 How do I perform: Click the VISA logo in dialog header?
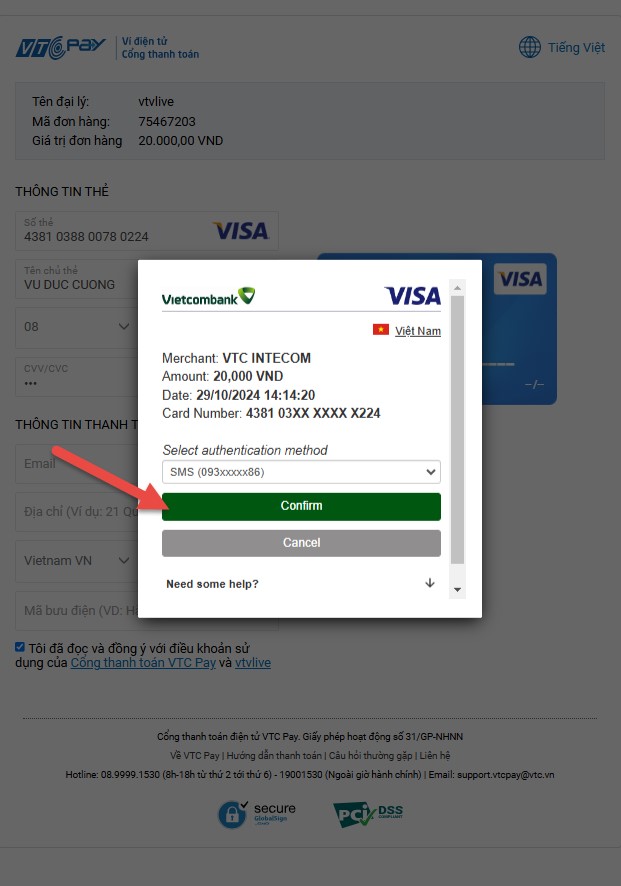pyautogui.click(x=412, y=296)
